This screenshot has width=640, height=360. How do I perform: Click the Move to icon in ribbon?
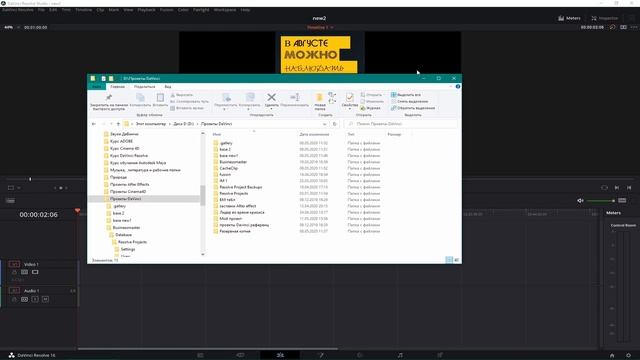pos(226,97)
